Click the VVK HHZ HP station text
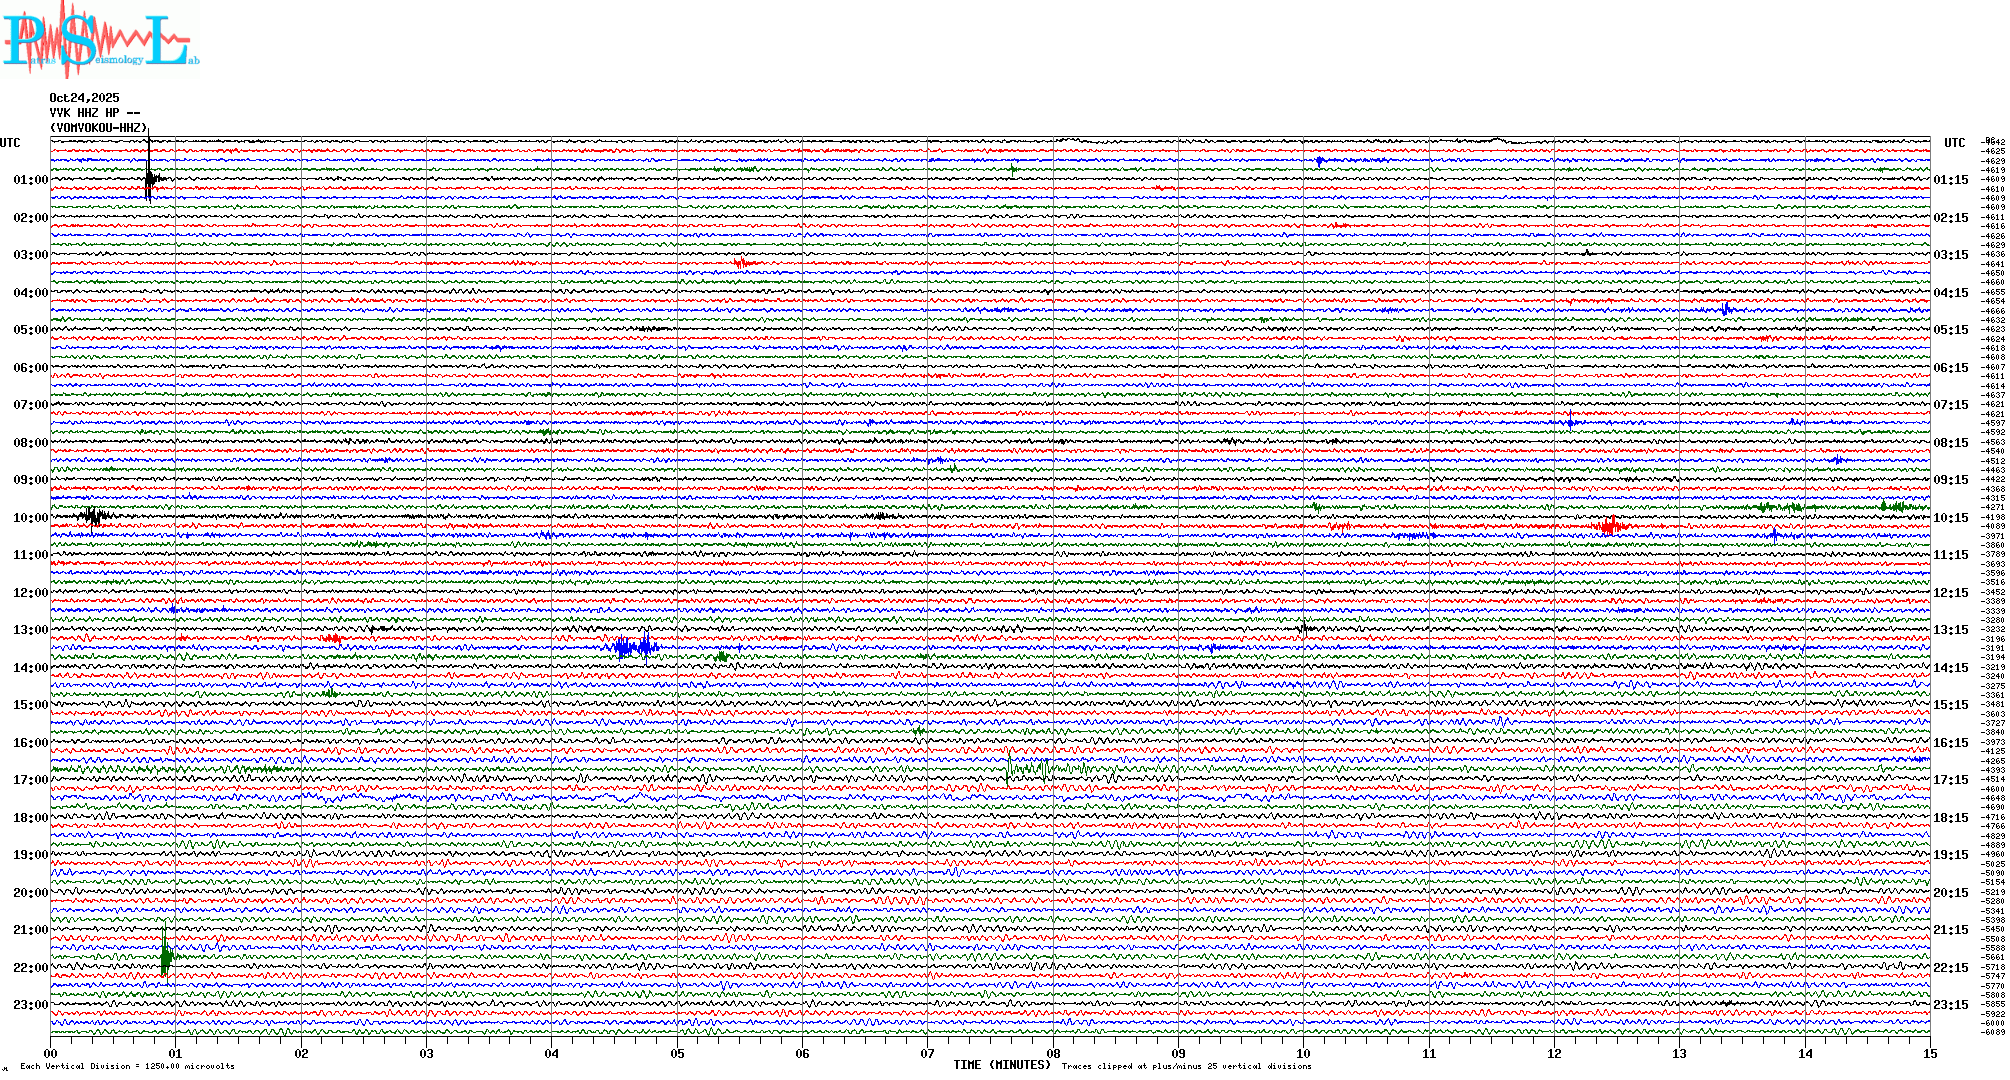This screenshot has height=1080, width=2010. [x=84, y=113]
